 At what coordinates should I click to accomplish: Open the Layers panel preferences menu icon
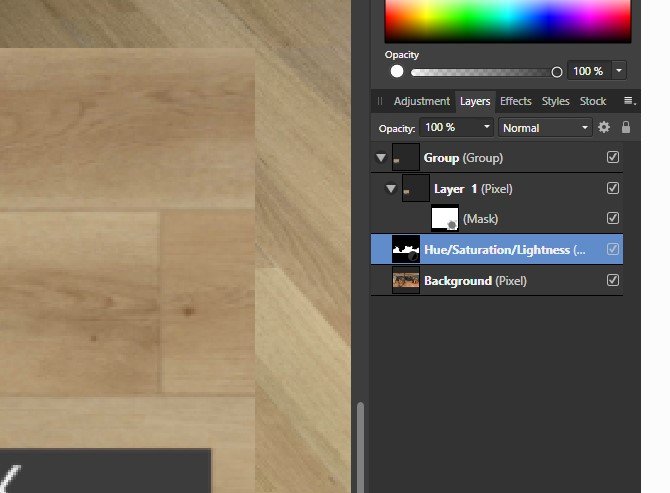point(629,101)
